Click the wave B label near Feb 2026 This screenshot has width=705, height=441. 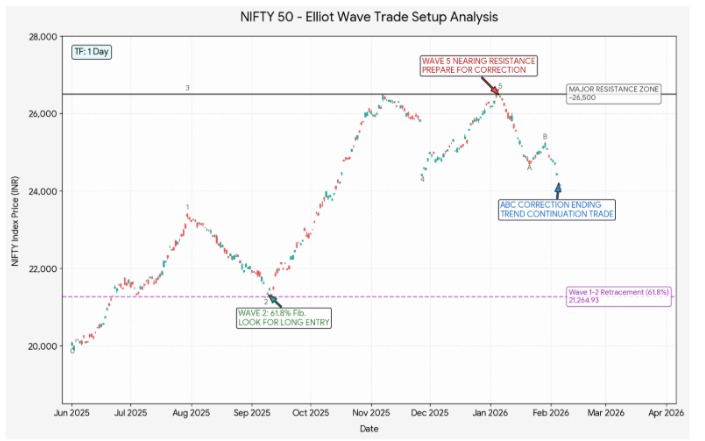click(544, 136)
